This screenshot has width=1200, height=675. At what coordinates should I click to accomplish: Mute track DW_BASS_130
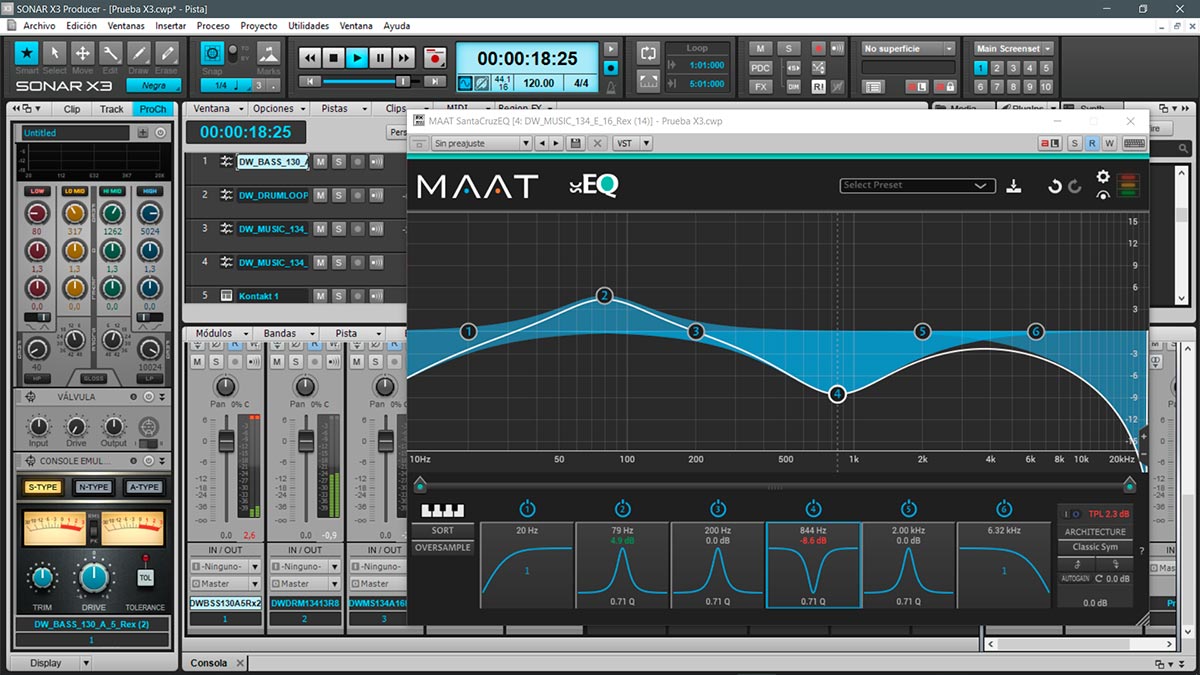coord(320,161)
